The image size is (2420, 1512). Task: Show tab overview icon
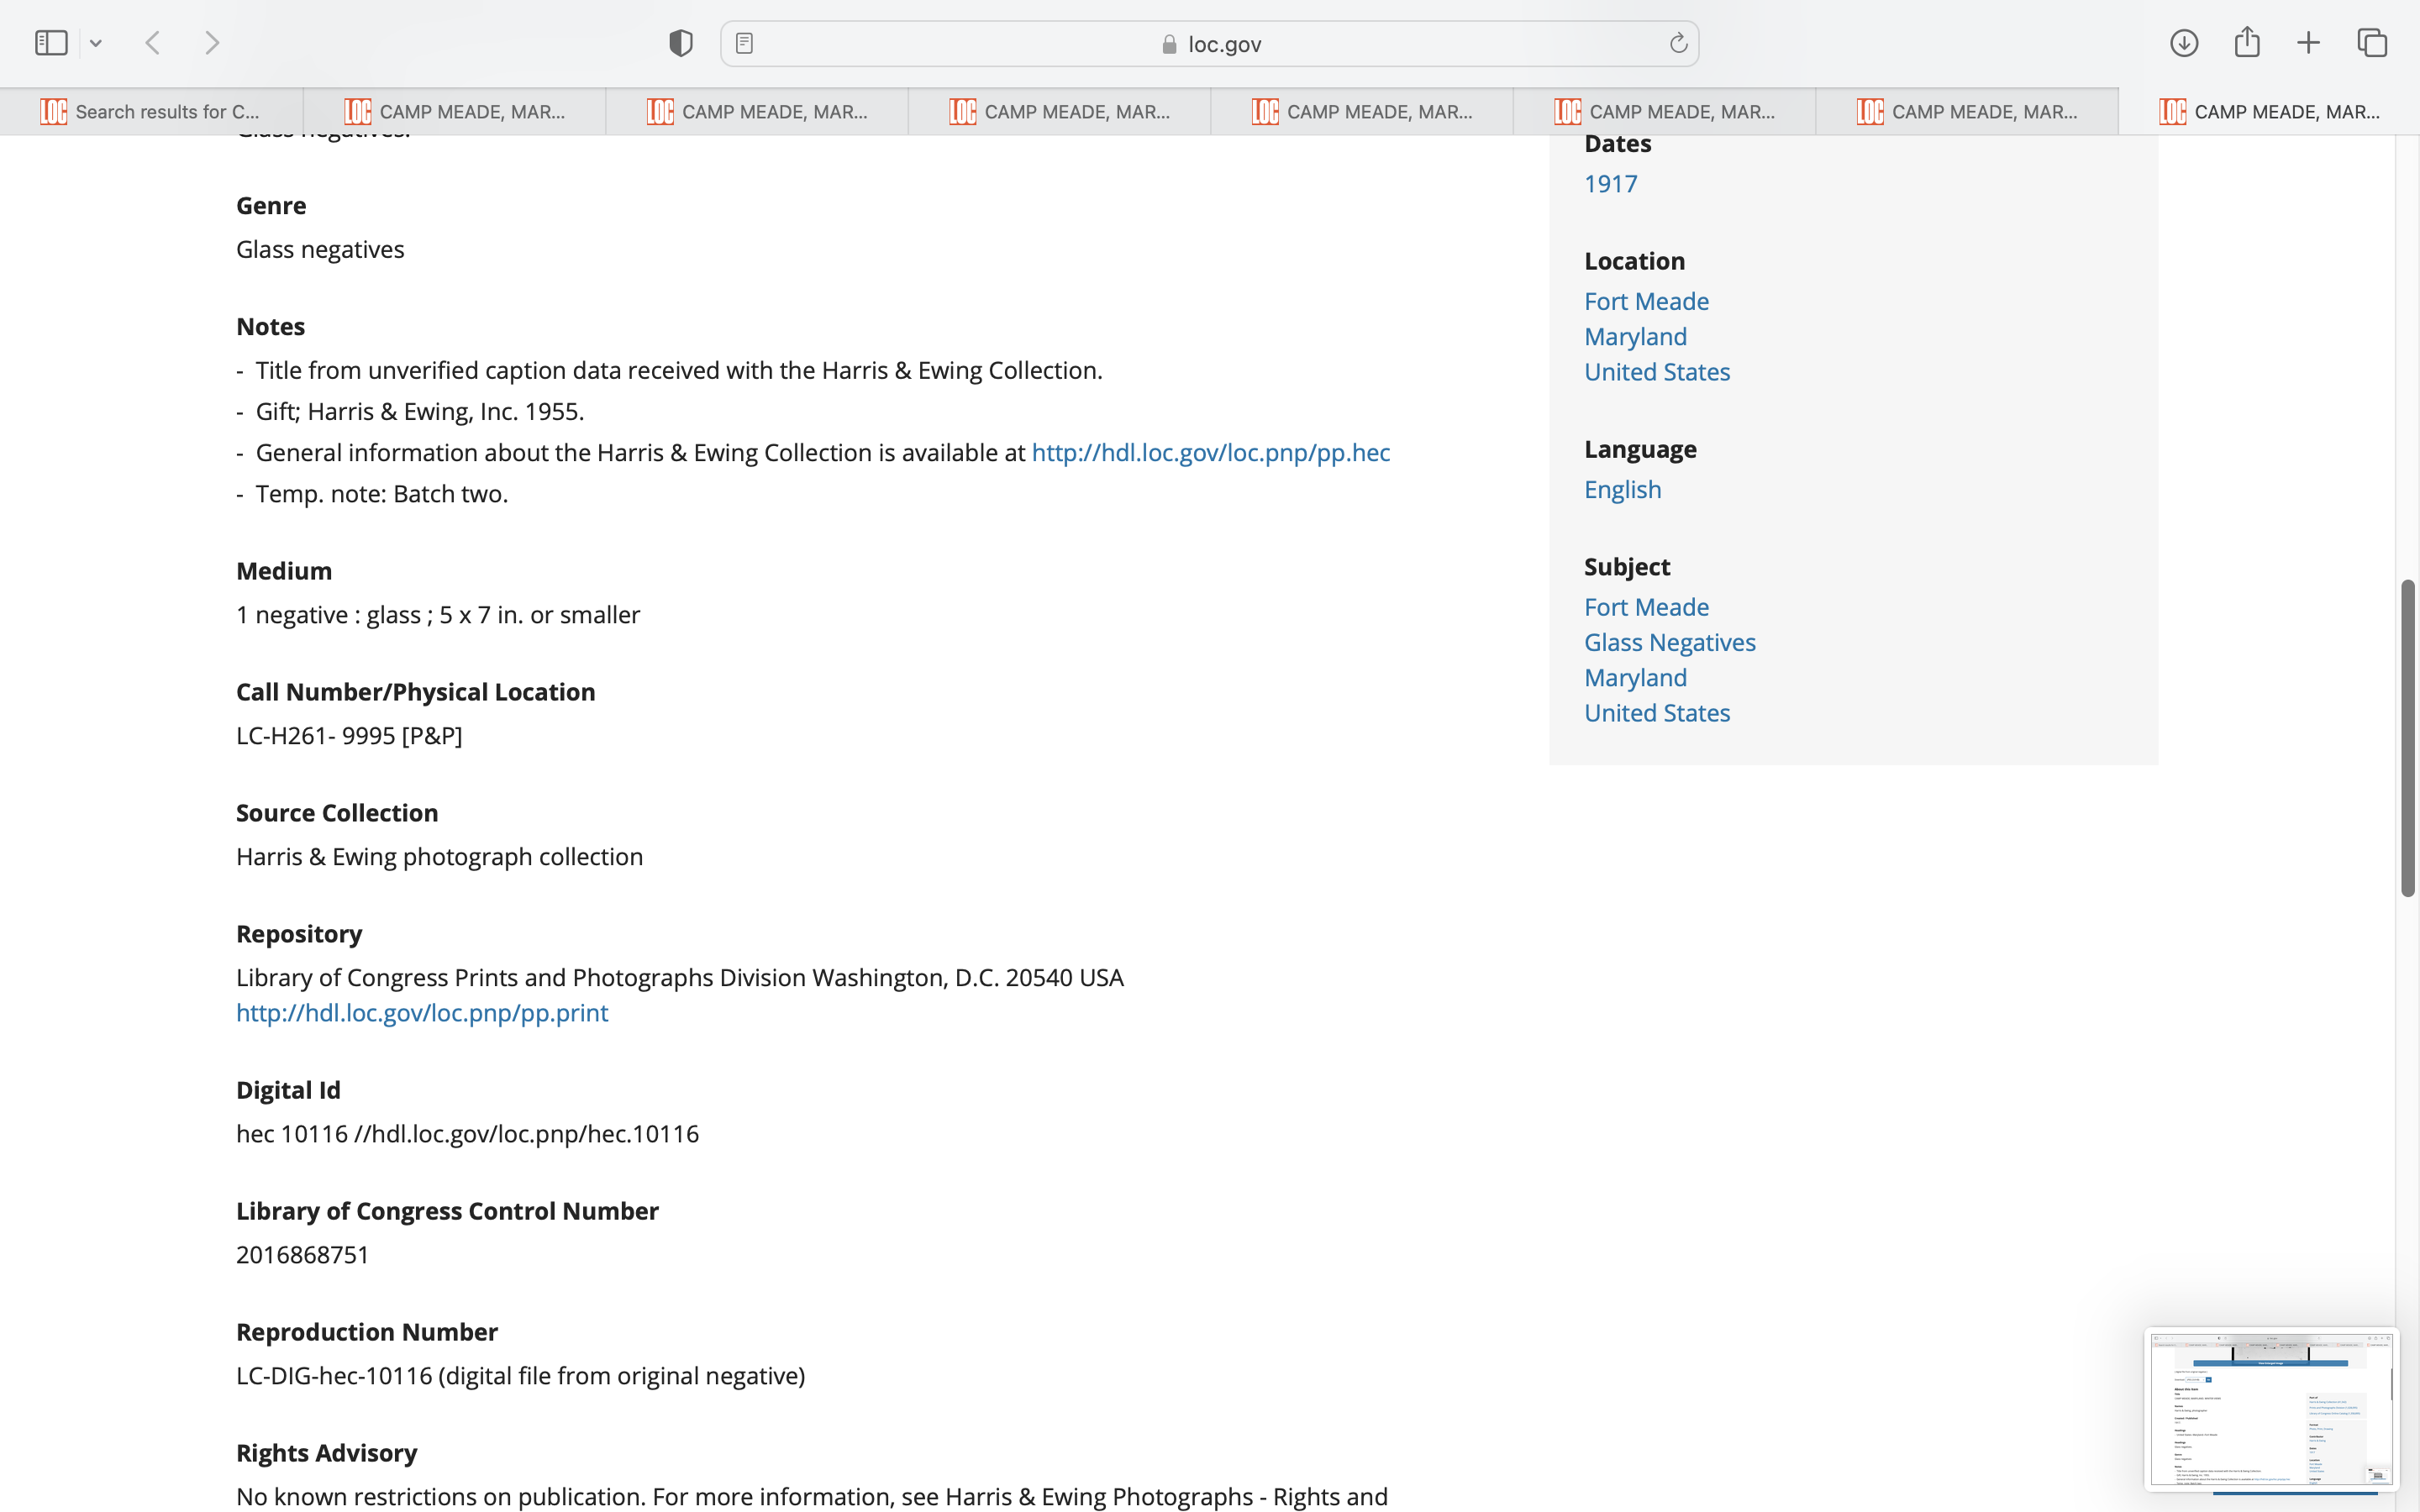[x=2372, y=43]
